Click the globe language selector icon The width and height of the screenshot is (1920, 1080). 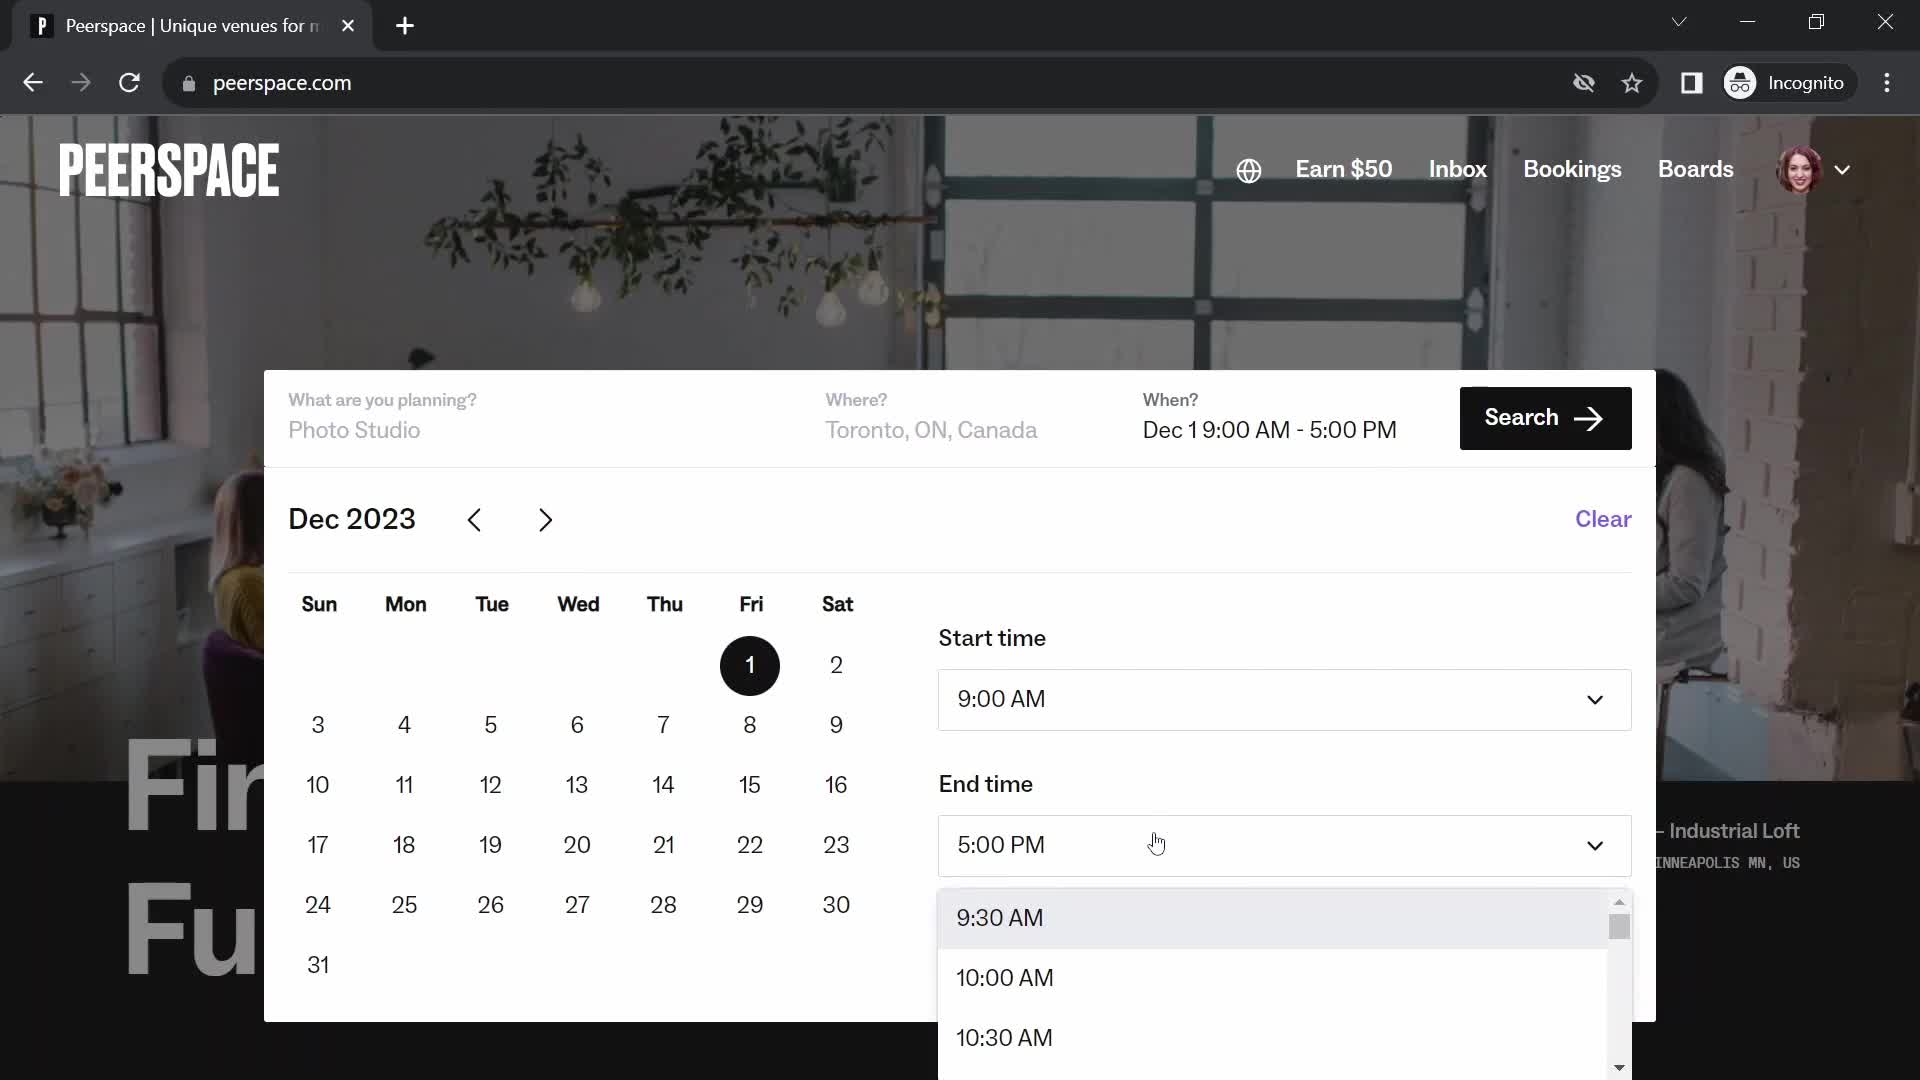(1247, 169)
